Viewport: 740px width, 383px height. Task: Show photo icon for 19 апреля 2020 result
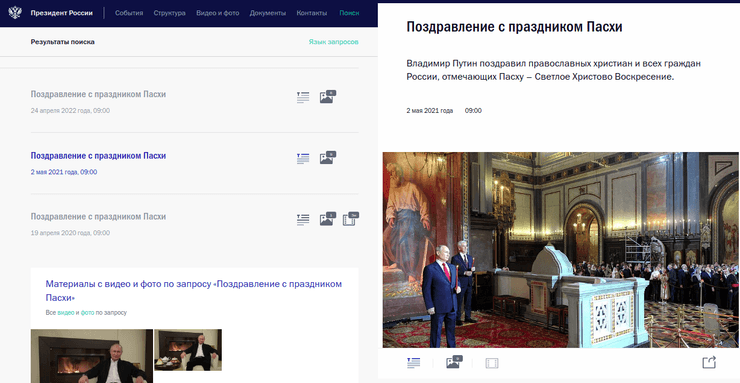coord(328,218)
